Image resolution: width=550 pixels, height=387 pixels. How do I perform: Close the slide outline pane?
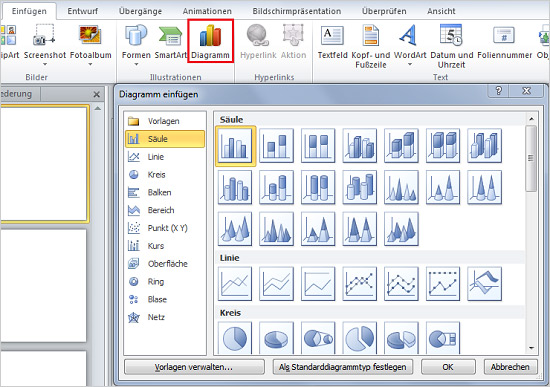[x=96, y=94]
